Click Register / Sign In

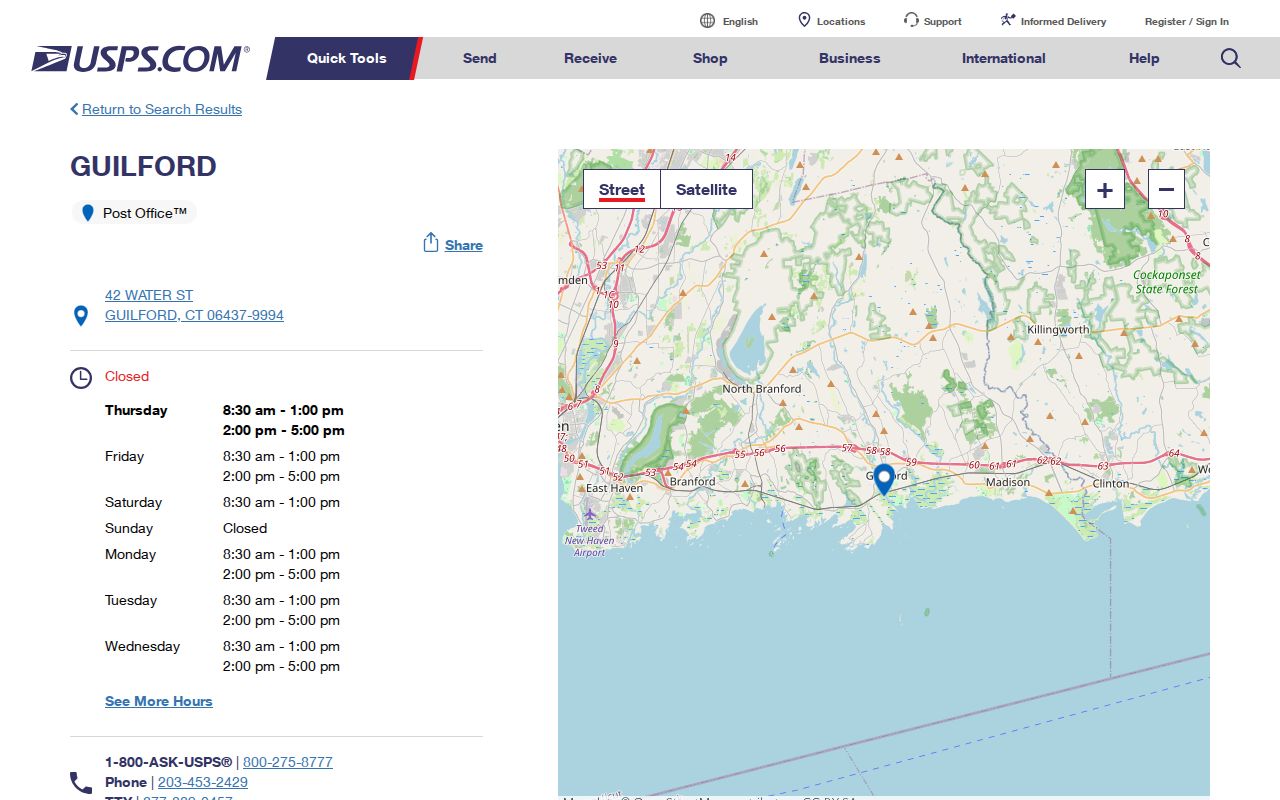1187,21
